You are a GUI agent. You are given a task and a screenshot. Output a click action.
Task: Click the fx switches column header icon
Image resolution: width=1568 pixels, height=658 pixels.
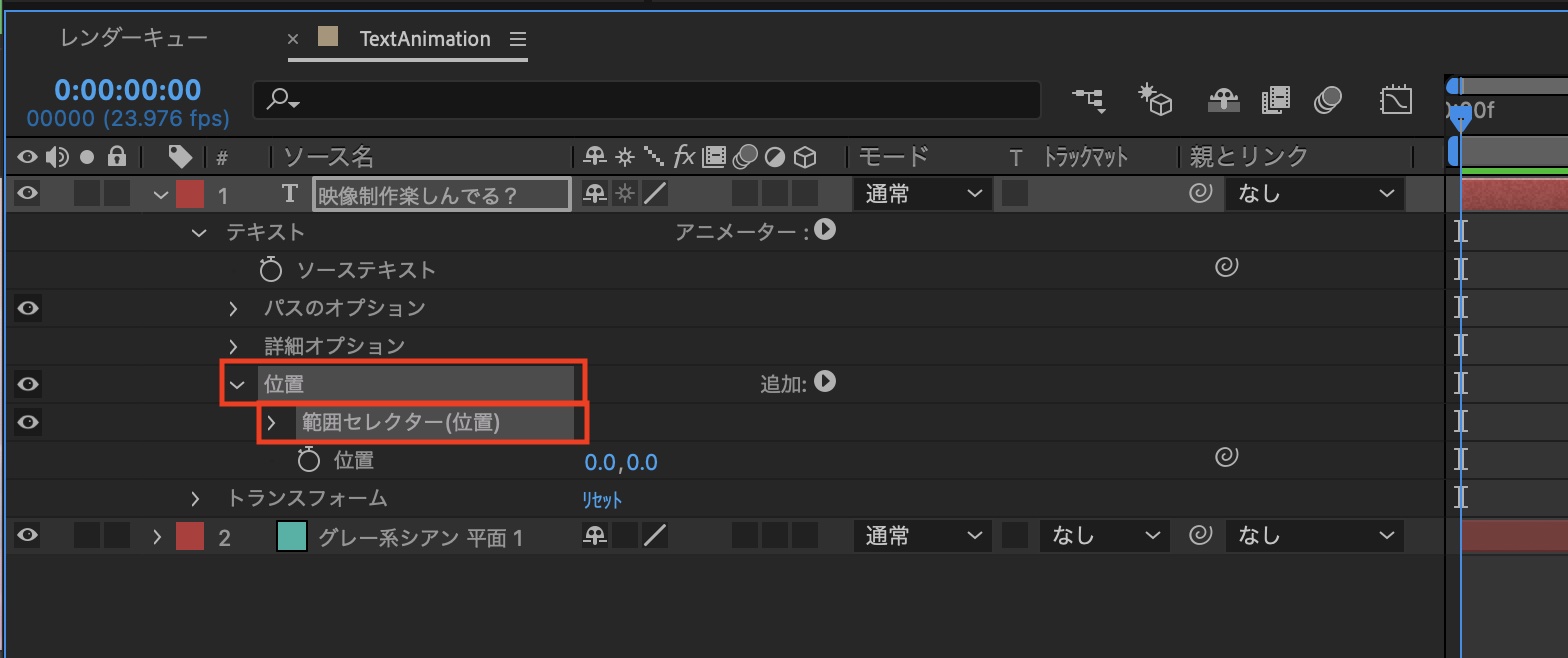point(684,156)
